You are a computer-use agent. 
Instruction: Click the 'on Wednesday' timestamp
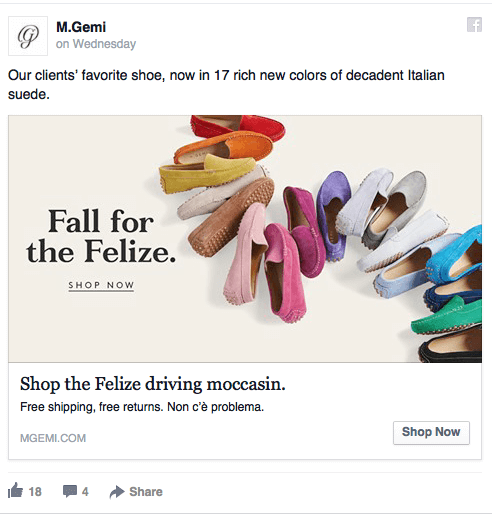point(96,44)
